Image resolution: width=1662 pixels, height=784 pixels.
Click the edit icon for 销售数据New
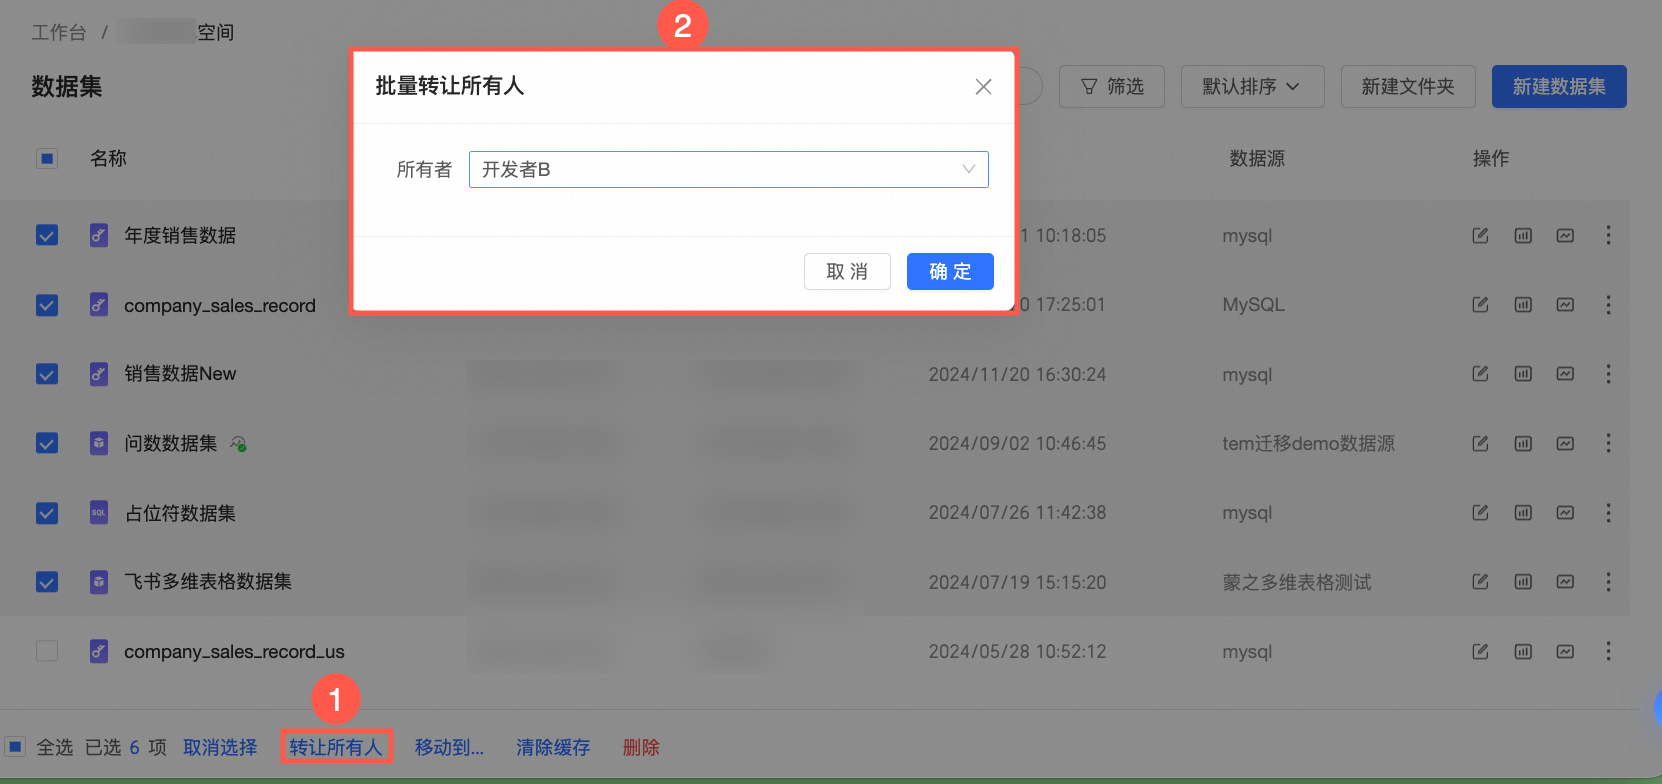1480,374
